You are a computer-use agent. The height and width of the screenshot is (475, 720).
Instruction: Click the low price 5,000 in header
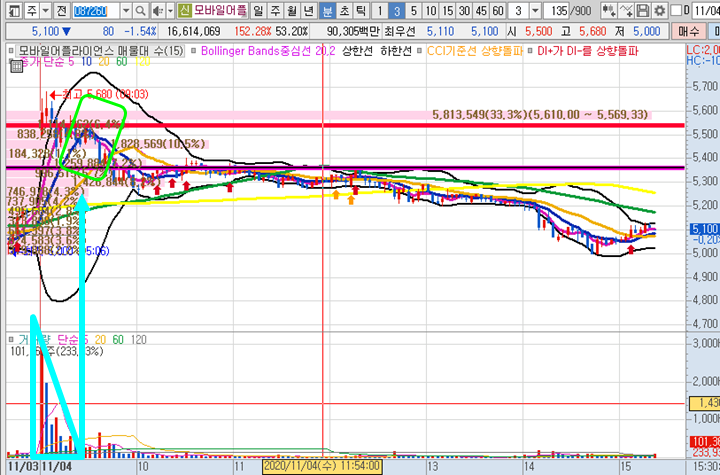click(647, 31)
